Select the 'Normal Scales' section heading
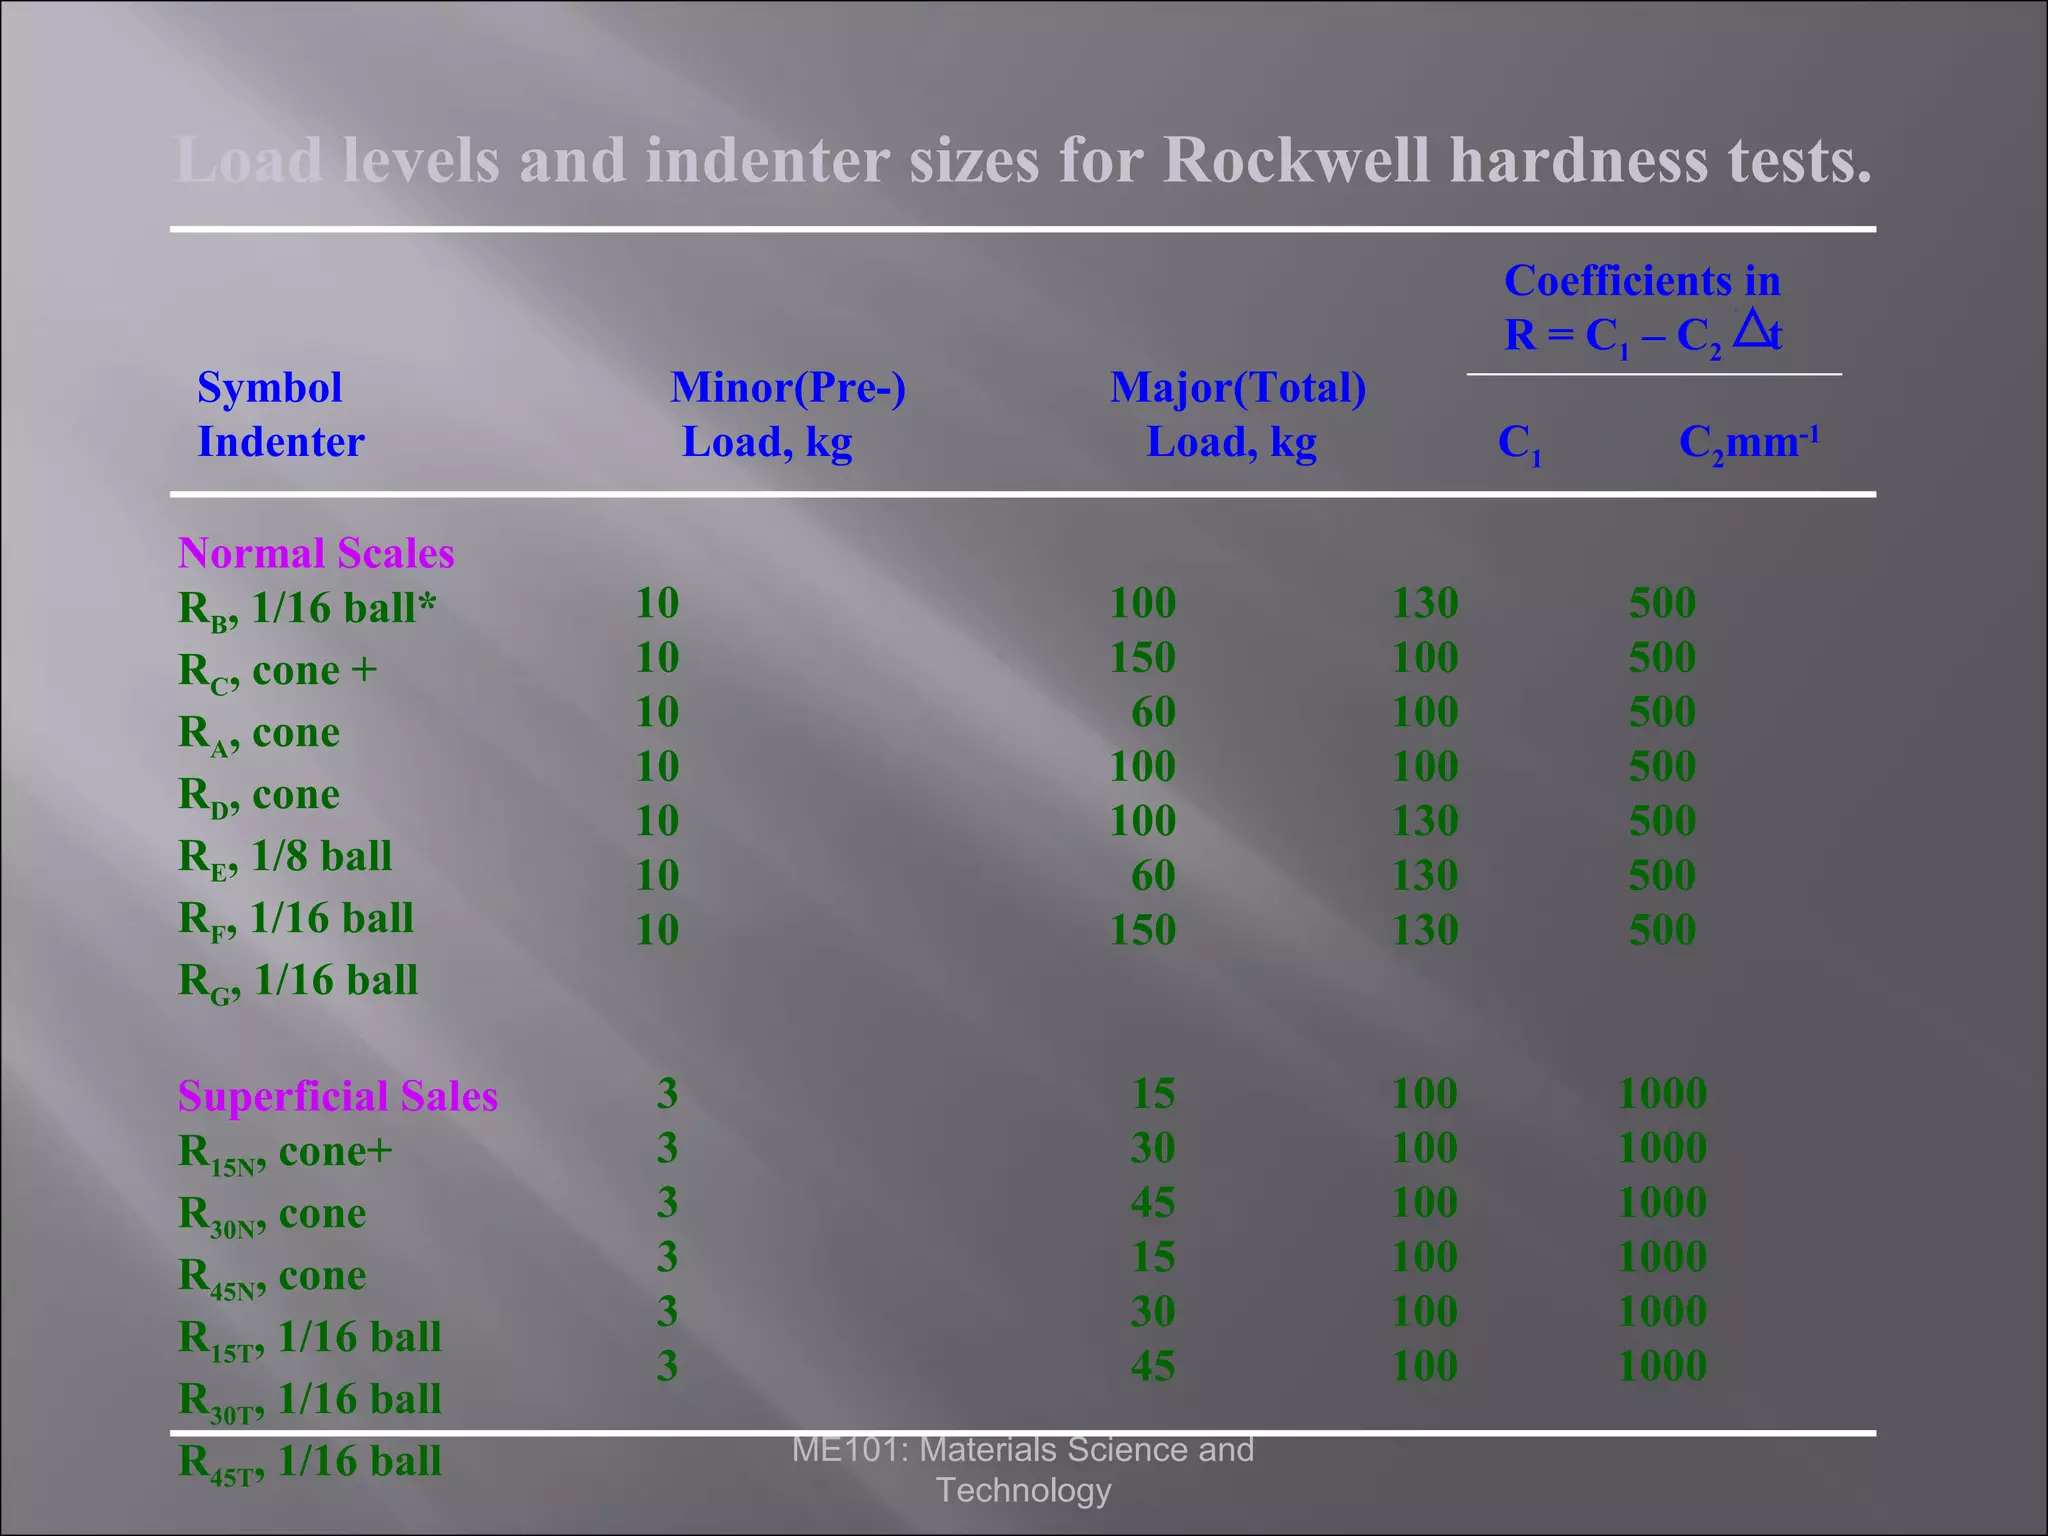 (316, 553)
